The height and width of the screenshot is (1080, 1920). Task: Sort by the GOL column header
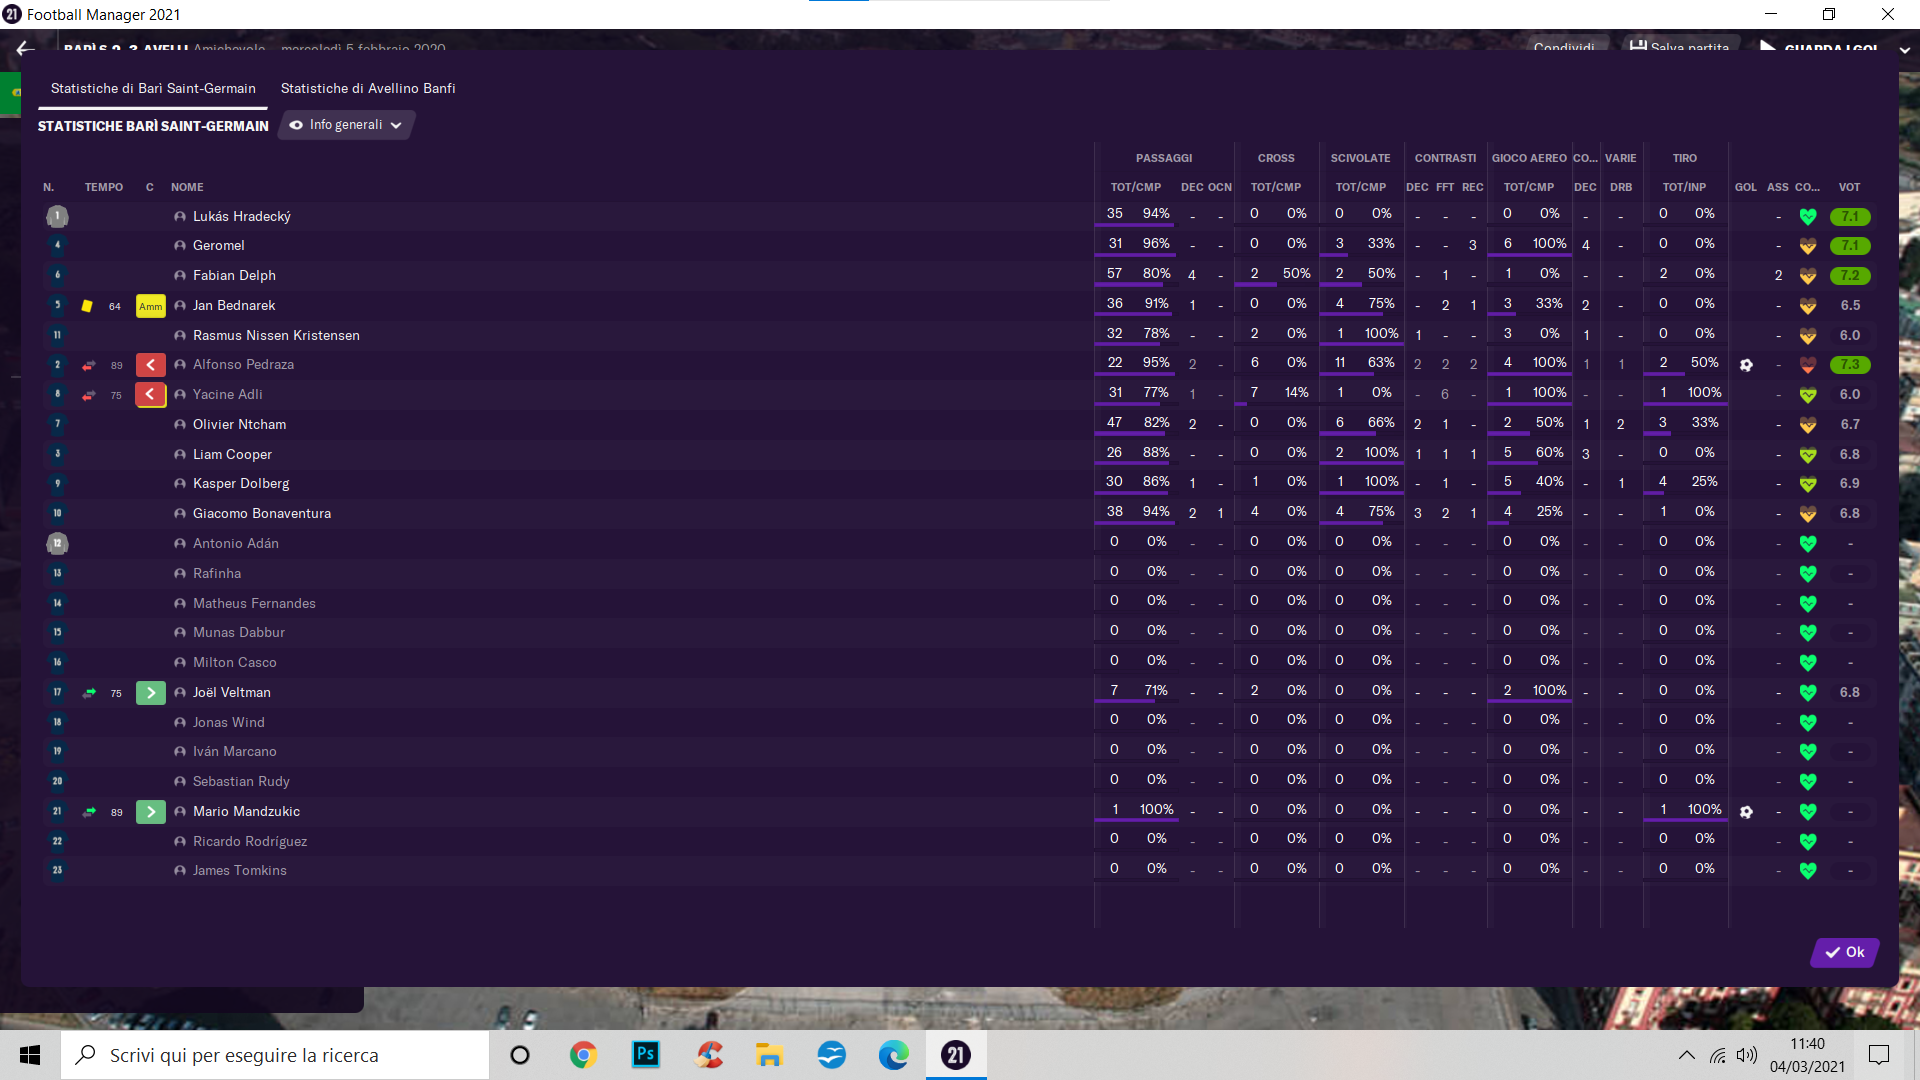pos(1745,187)
